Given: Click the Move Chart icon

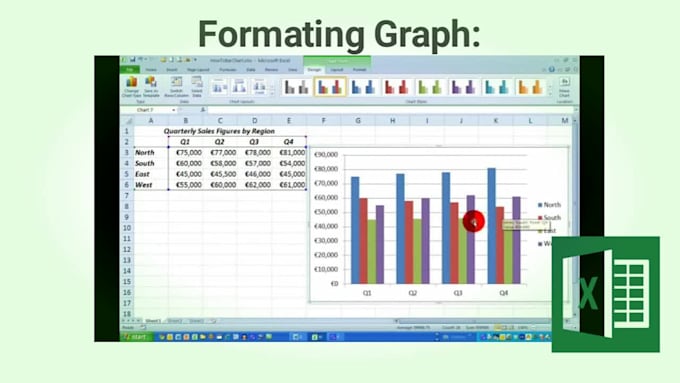Looking at the screenshot, I should [564, 87].
